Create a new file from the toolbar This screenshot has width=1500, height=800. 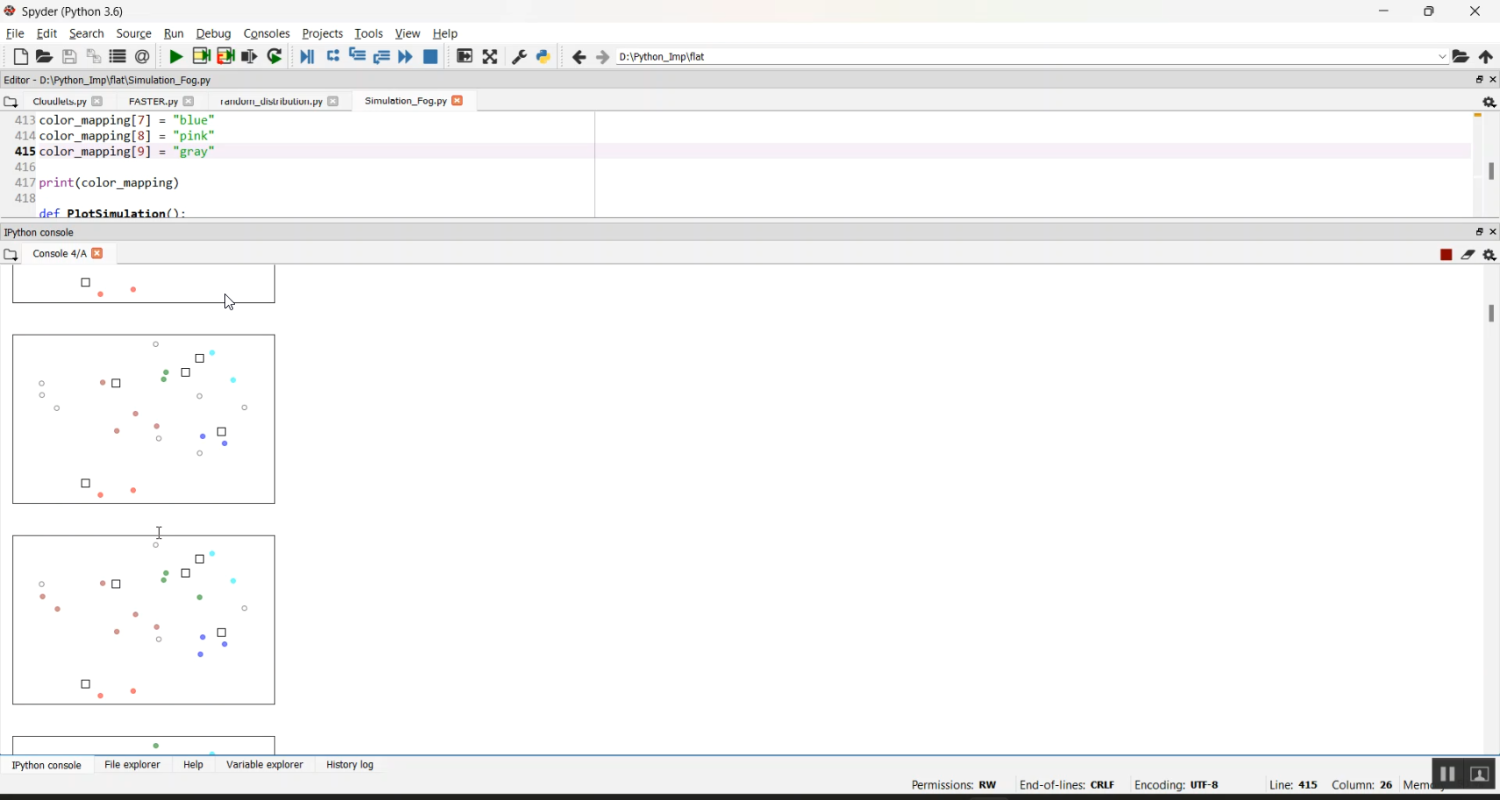coord(20,57)
